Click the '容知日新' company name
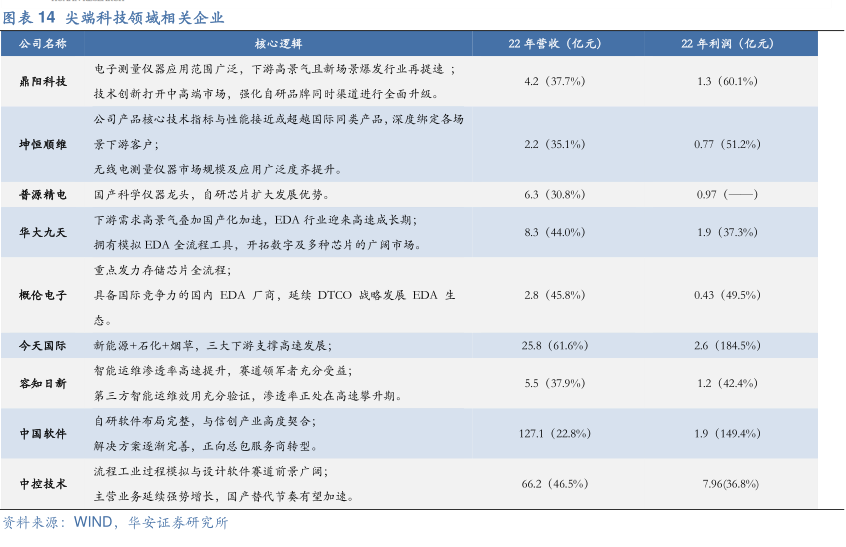Viewport: 846px width, 547px height. pos(43,383)
